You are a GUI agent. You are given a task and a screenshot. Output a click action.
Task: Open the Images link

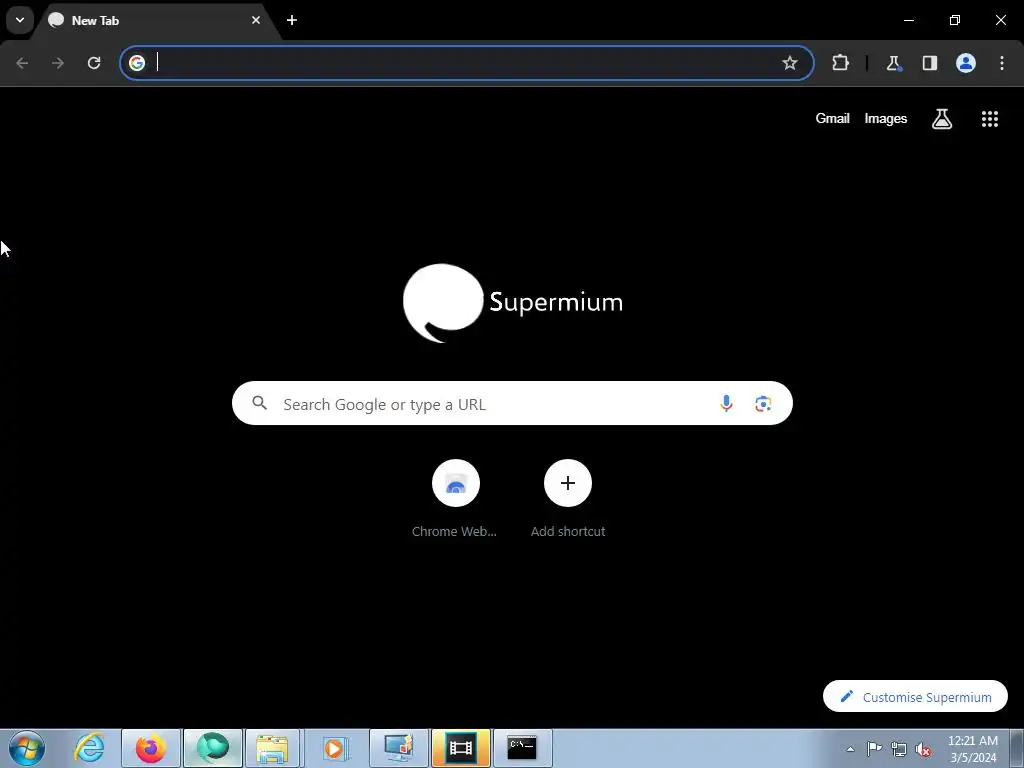886,118
